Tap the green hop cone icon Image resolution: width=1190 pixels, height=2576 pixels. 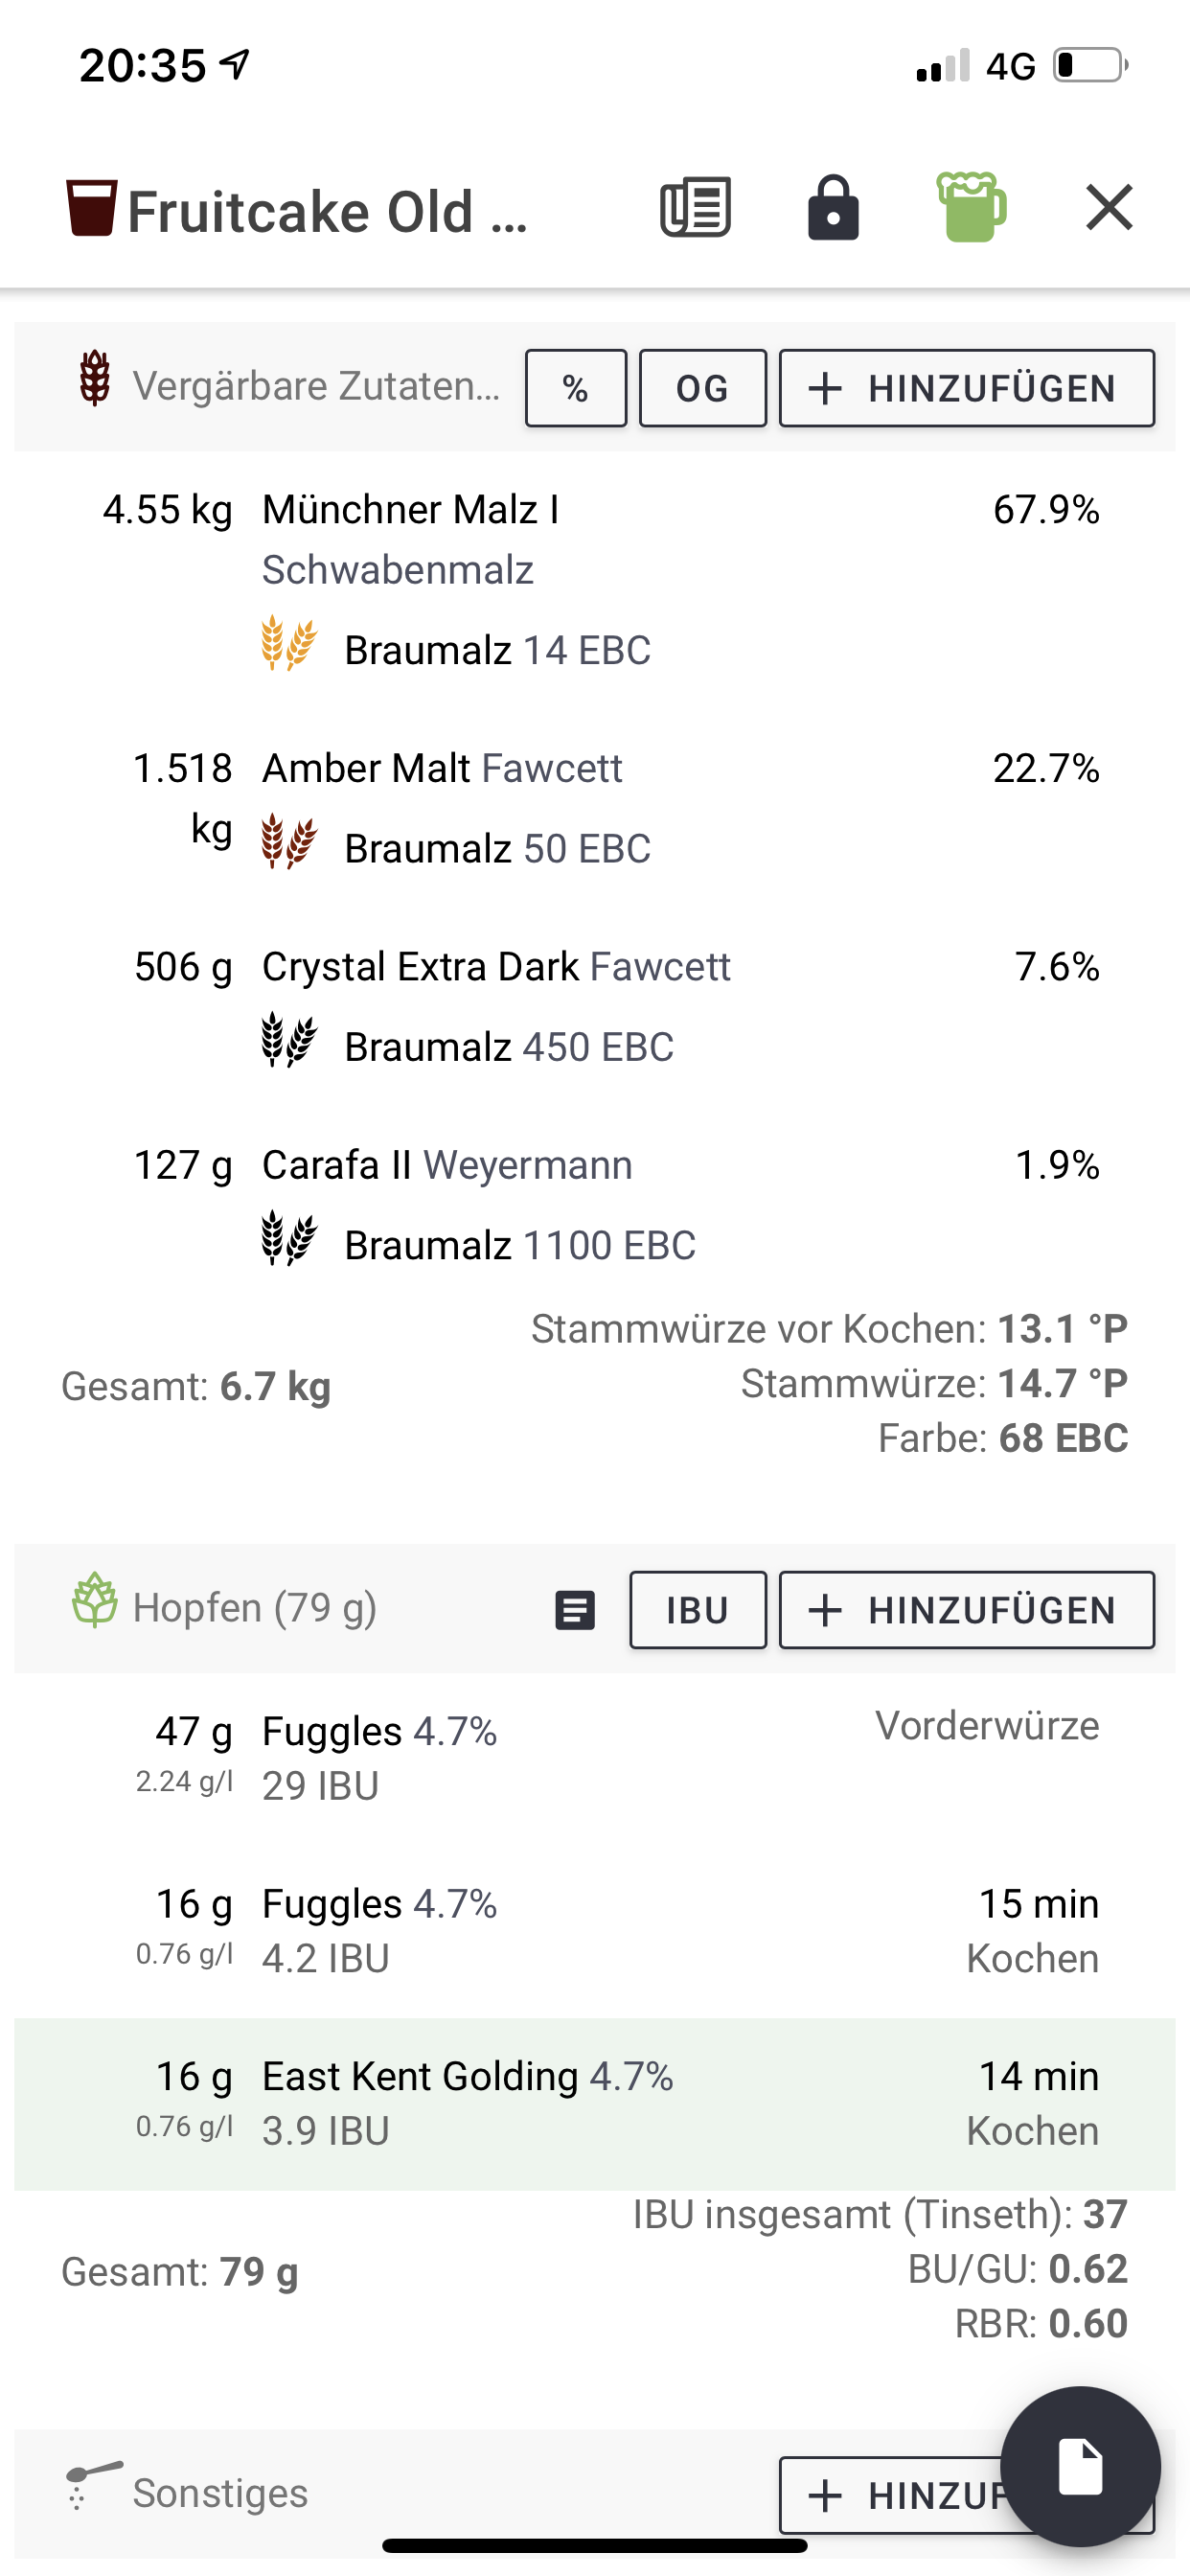(95, 1600)
